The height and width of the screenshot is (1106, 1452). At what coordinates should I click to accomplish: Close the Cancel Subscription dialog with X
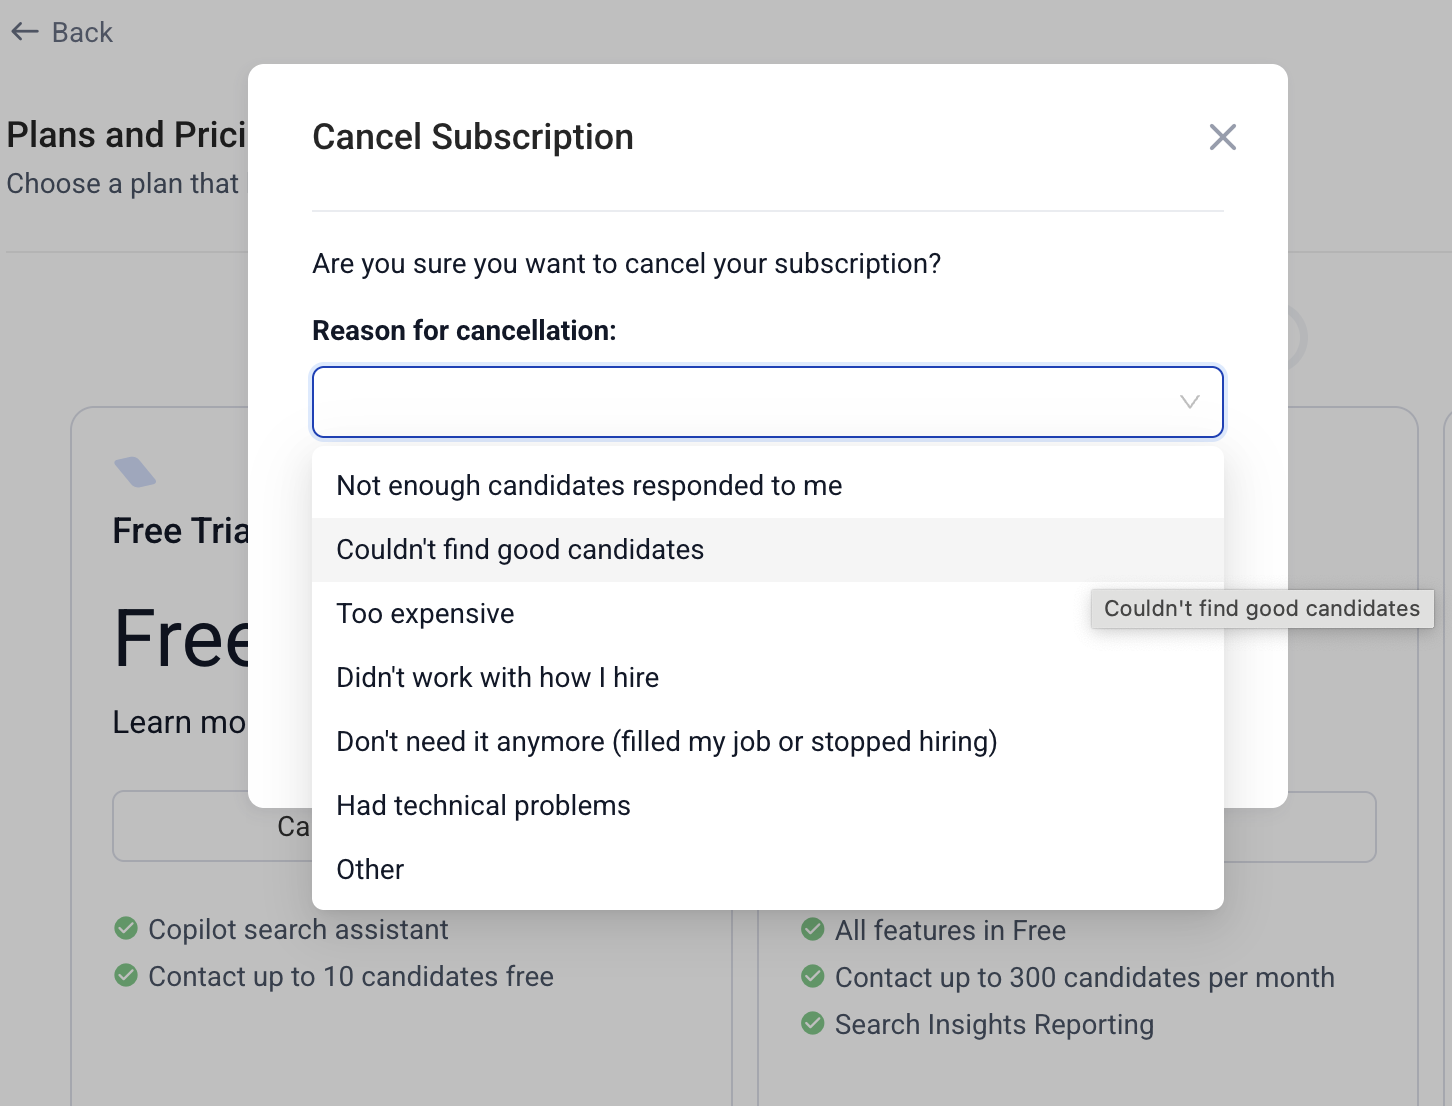pos(1222,137)
